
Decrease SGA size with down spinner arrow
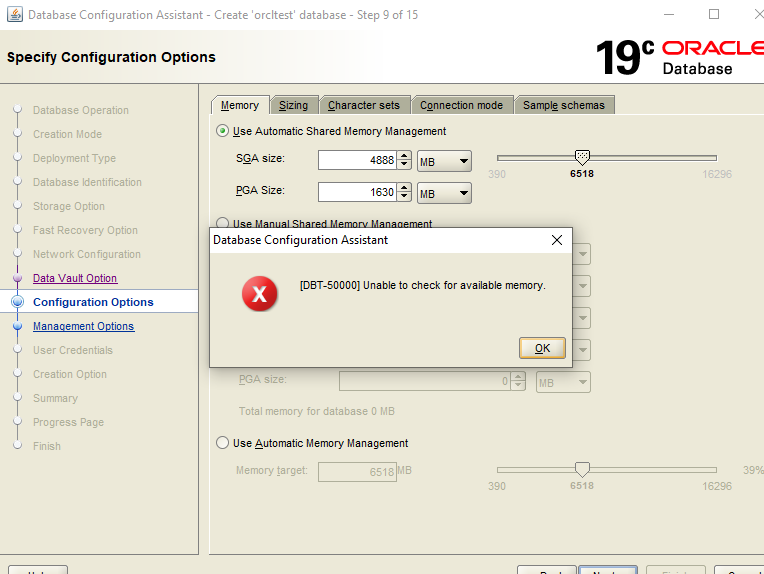pos(404,165)
